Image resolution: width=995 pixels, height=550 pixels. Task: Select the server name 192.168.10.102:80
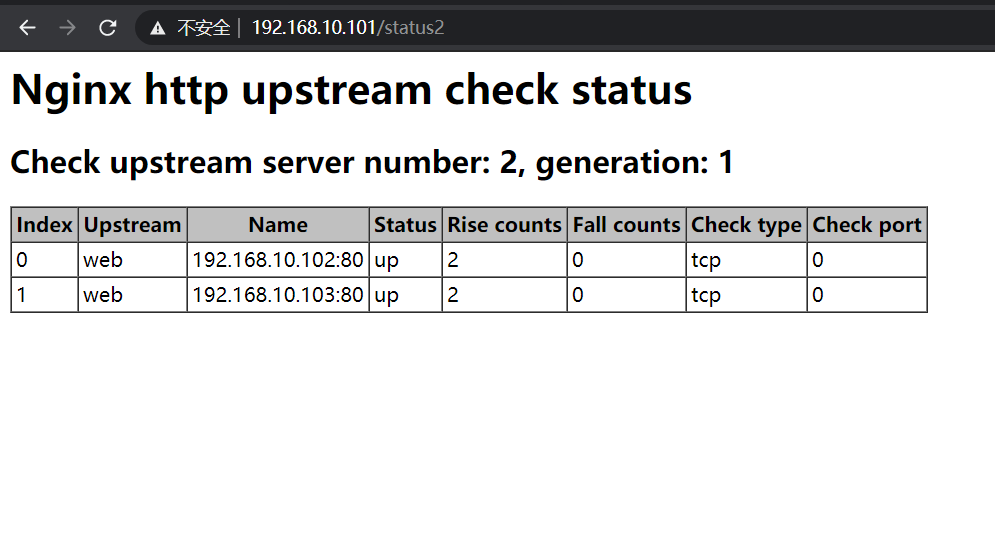tap(278, 259)
